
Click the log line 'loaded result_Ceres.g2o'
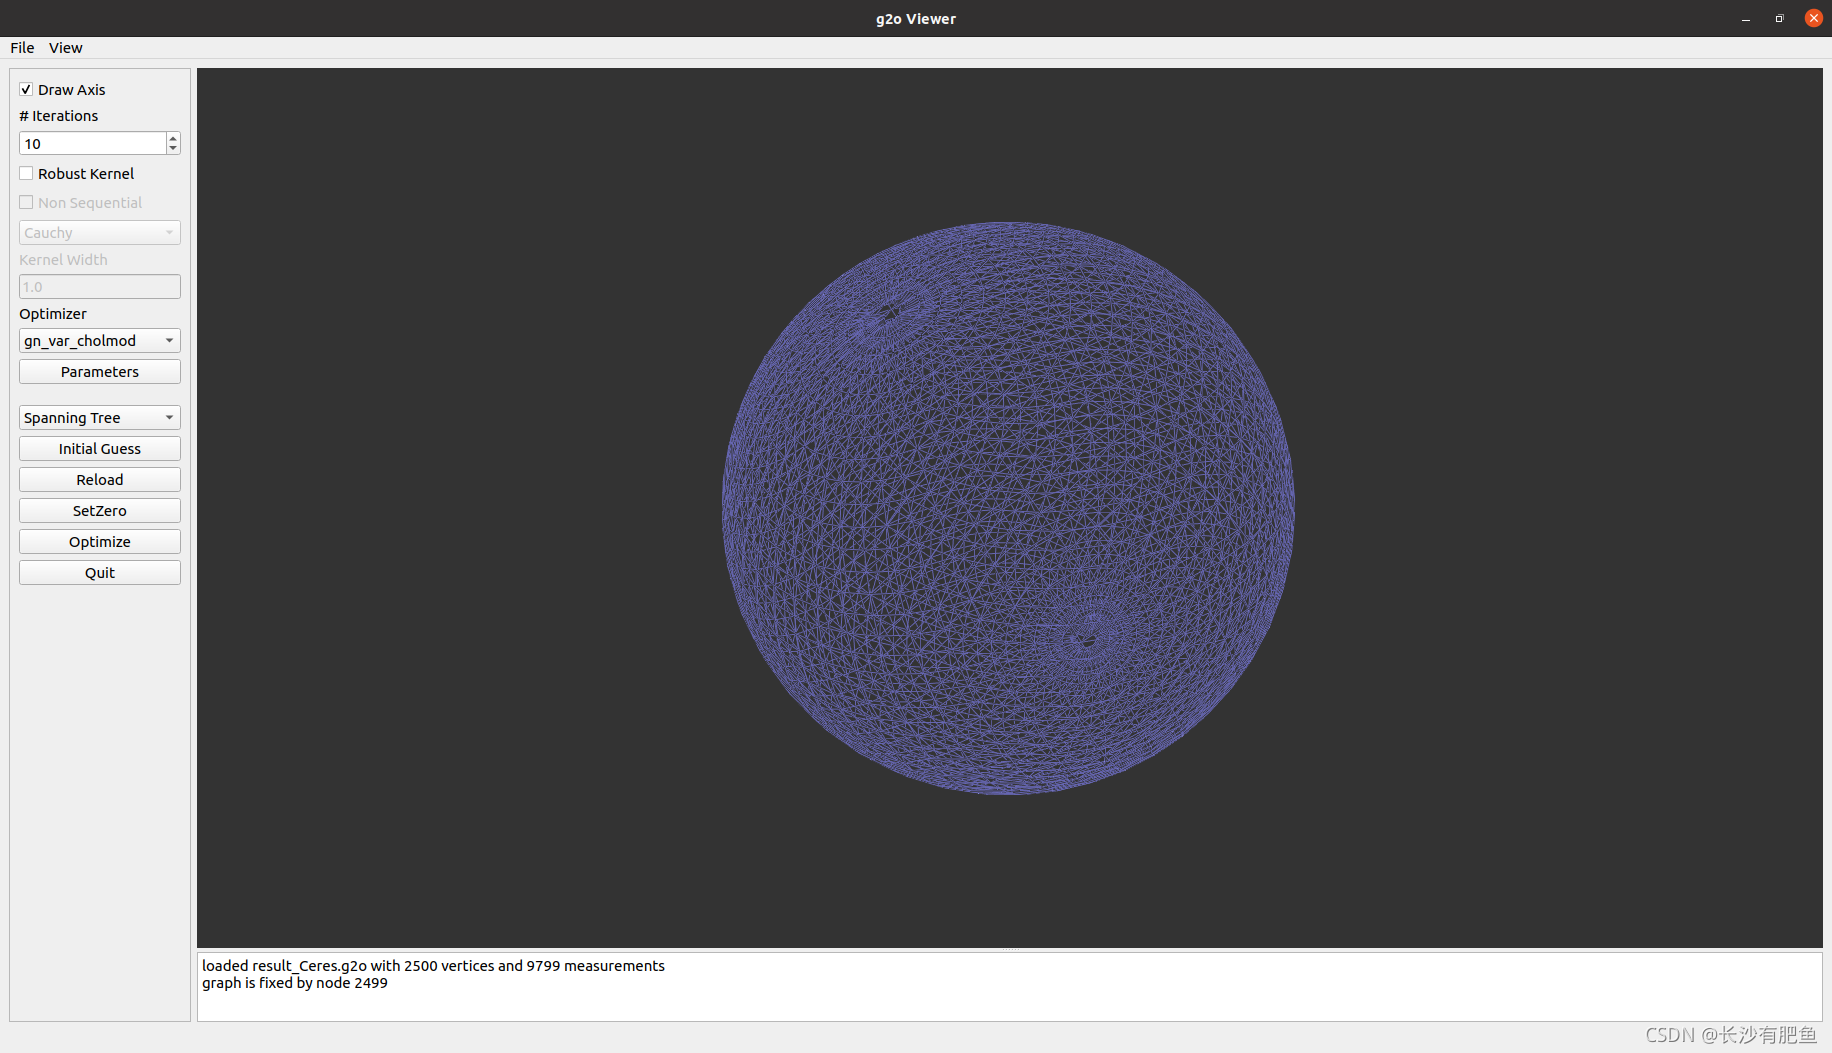(x=433, y=966)
